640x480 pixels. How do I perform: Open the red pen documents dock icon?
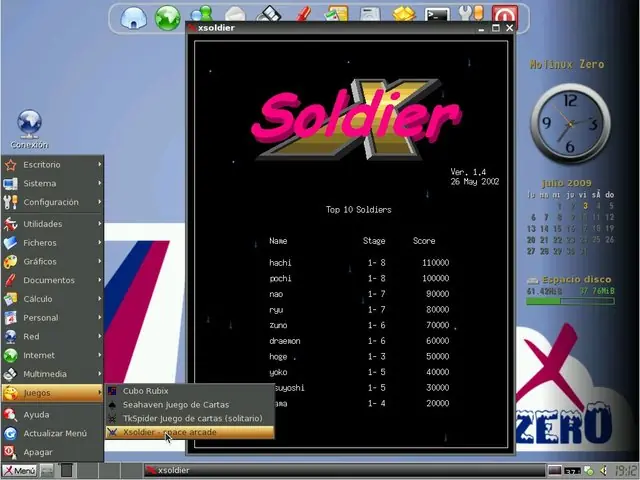coord(303,14)
